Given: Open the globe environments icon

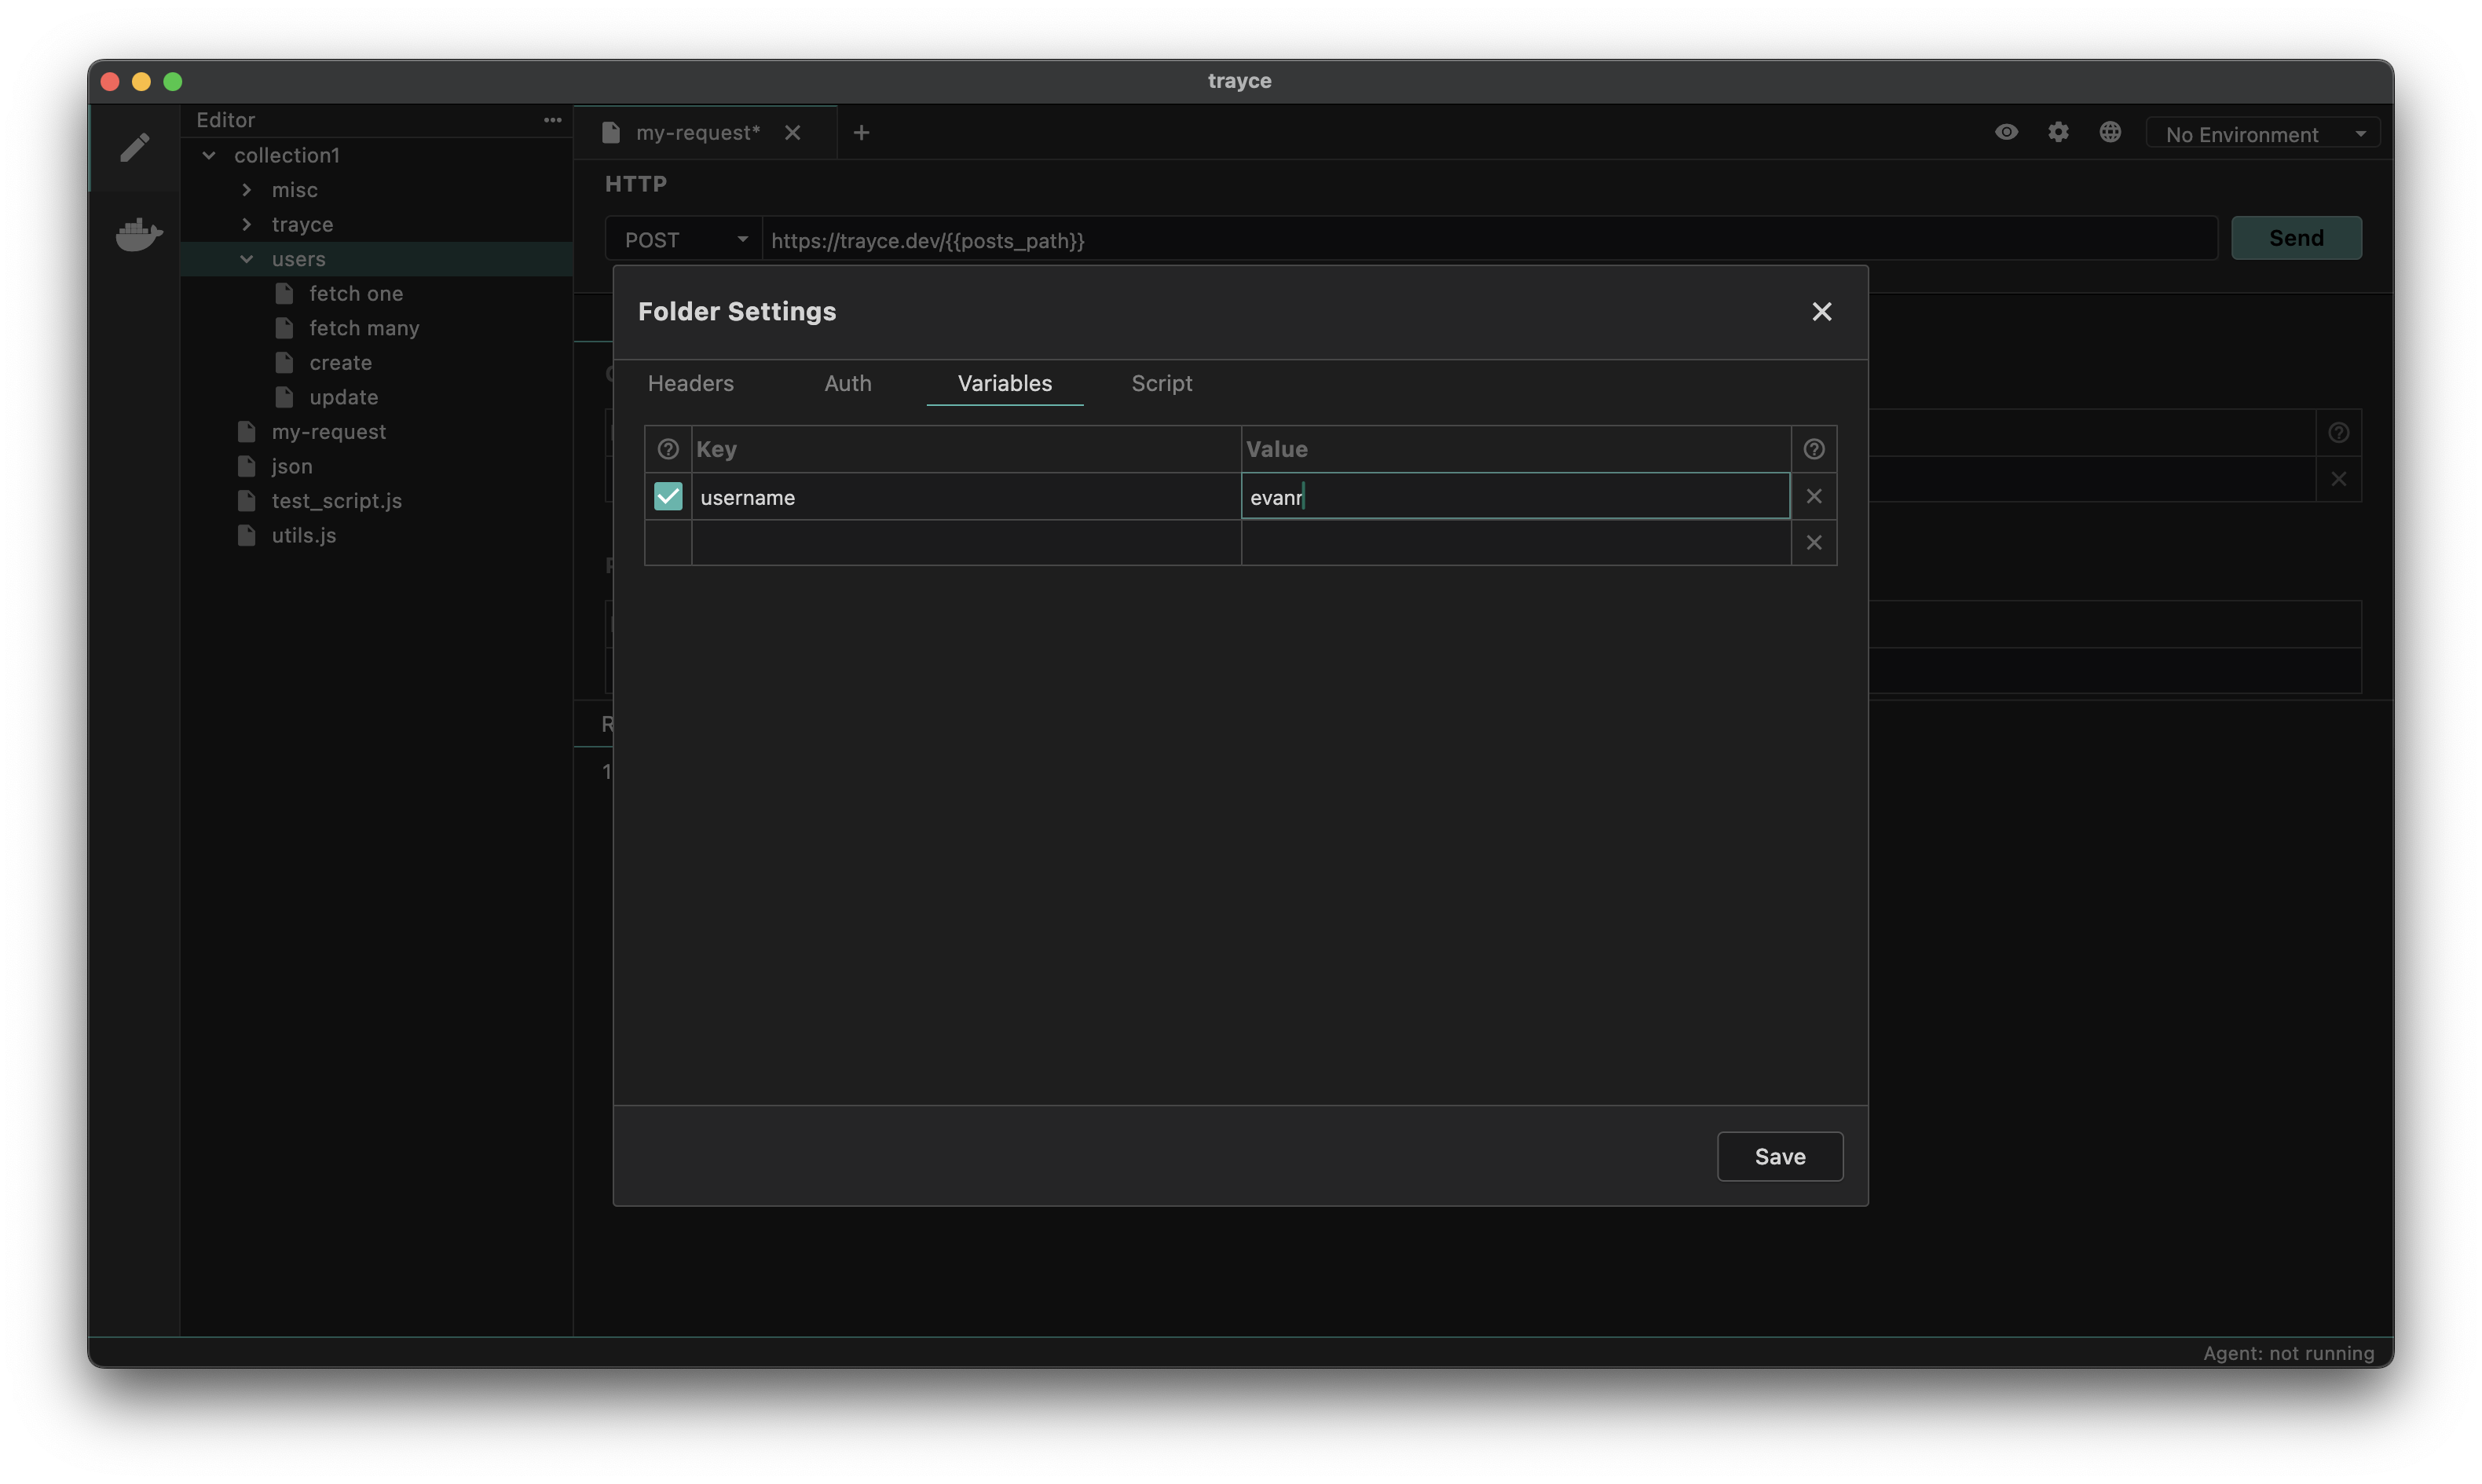Looking at the screenshot, I should (2110, 132).
